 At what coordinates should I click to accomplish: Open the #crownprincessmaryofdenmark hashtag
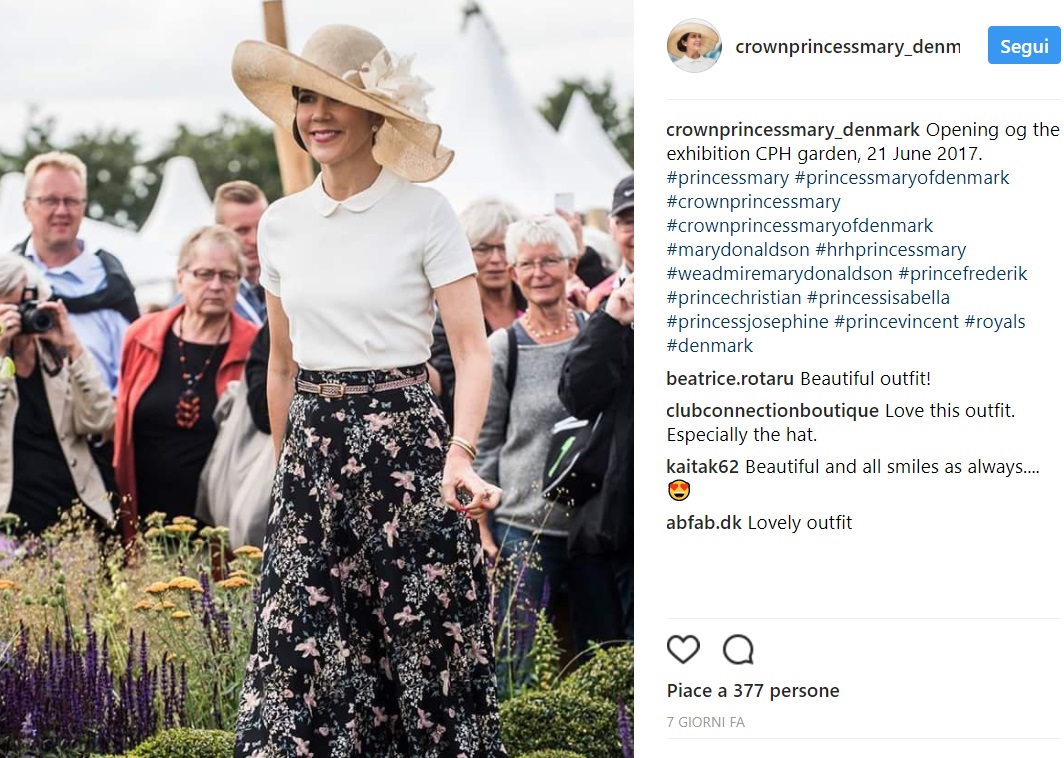coord(799,226)
